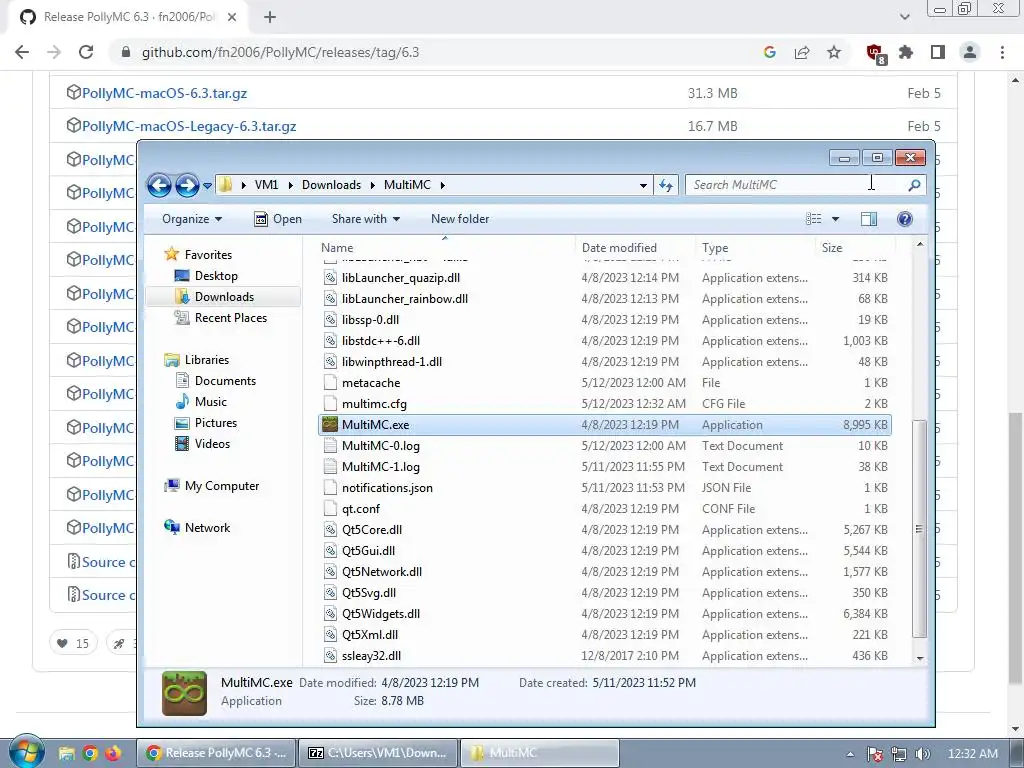Expand the arrow after Downloads in breadcrumb

click(x=372, y=185)
